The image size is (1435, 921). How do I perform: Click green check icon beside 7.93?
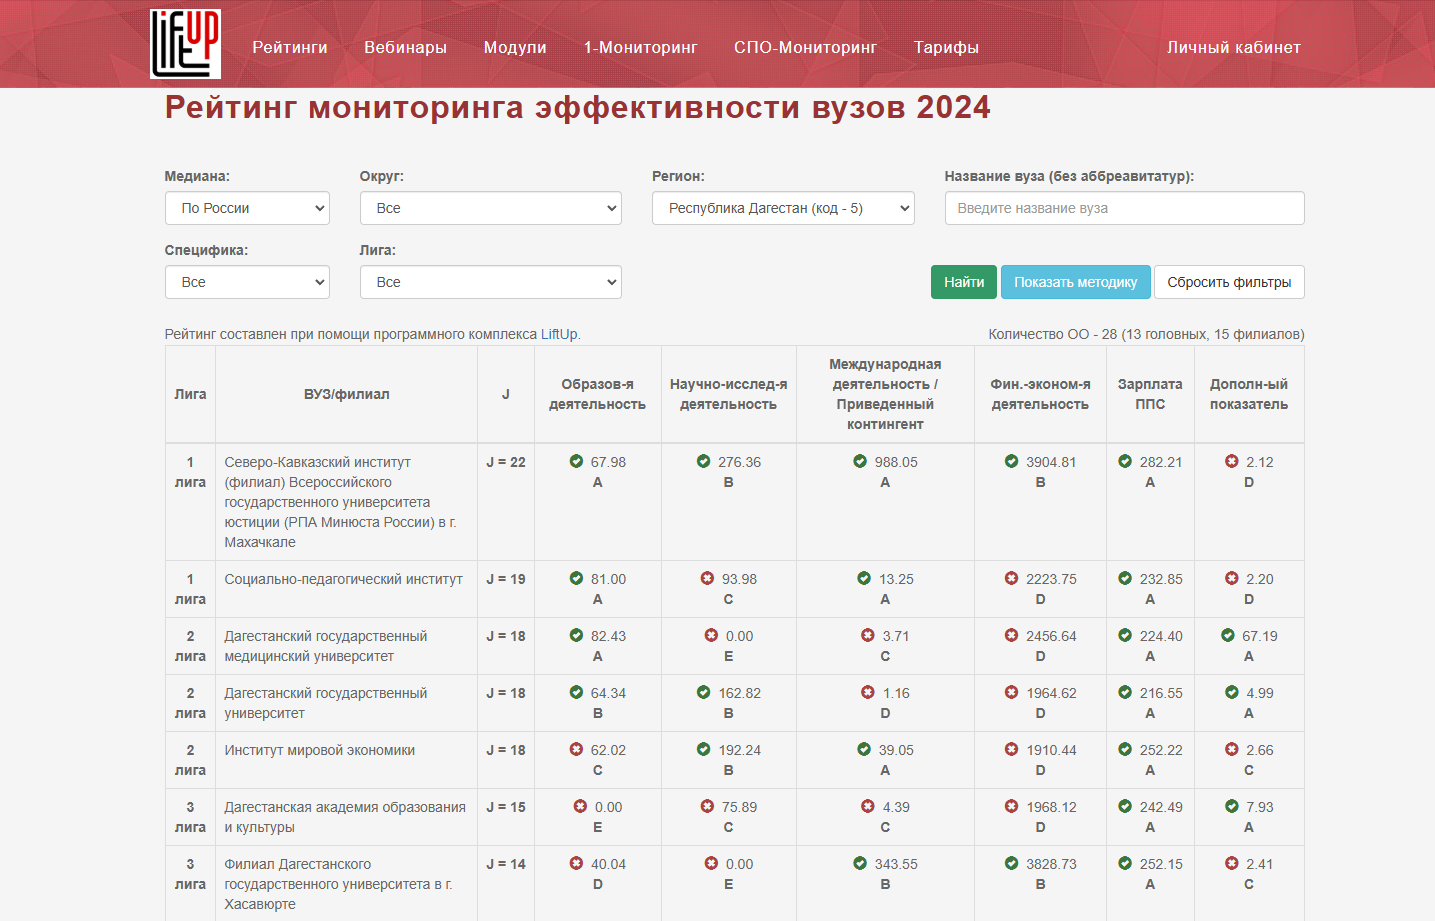pos(1232,807)
